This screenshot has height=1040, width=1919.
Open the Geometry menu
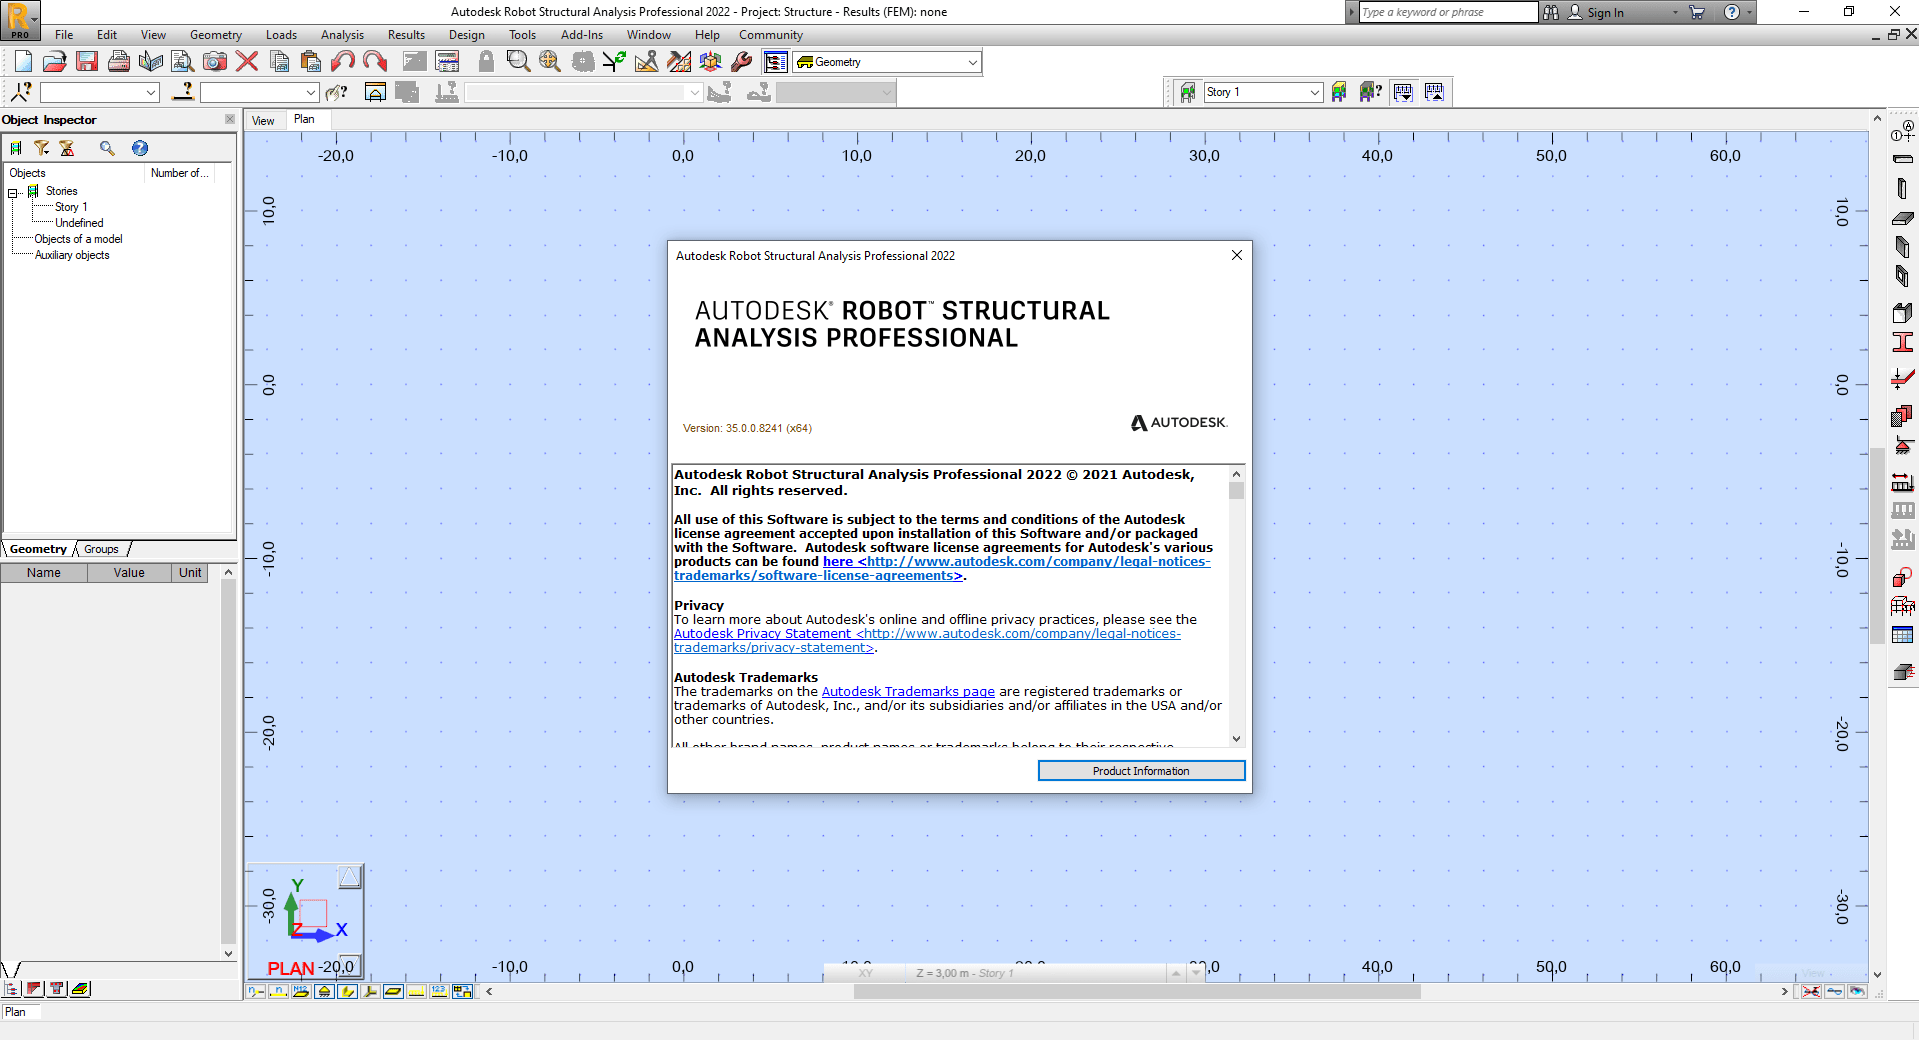tap(215, 35)
